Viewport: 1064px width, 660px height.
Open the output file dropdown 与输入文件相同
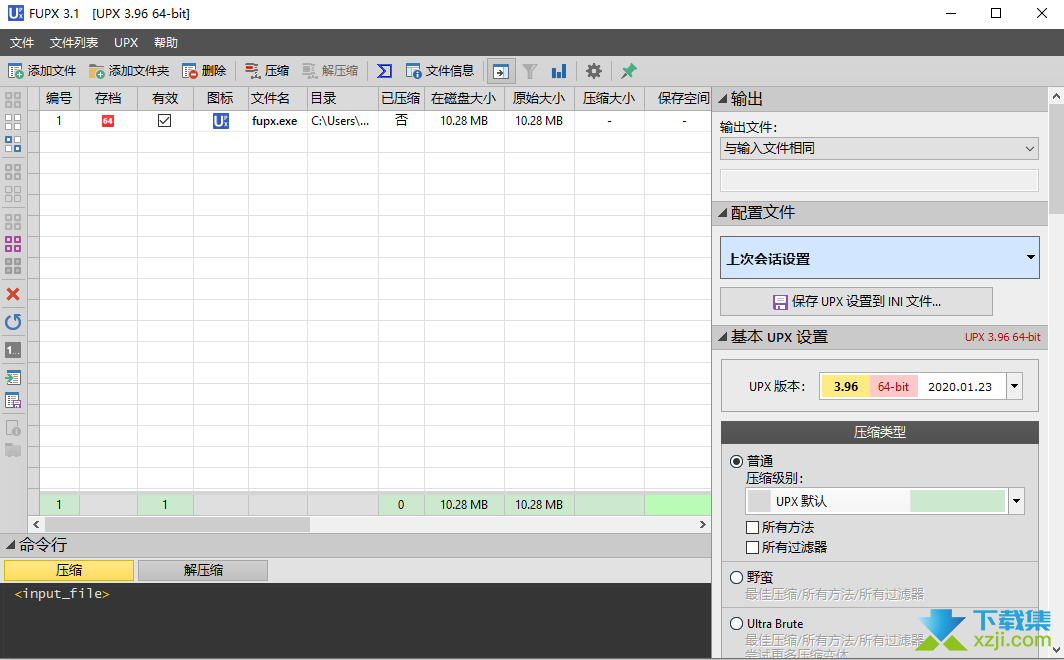point(879,149)
